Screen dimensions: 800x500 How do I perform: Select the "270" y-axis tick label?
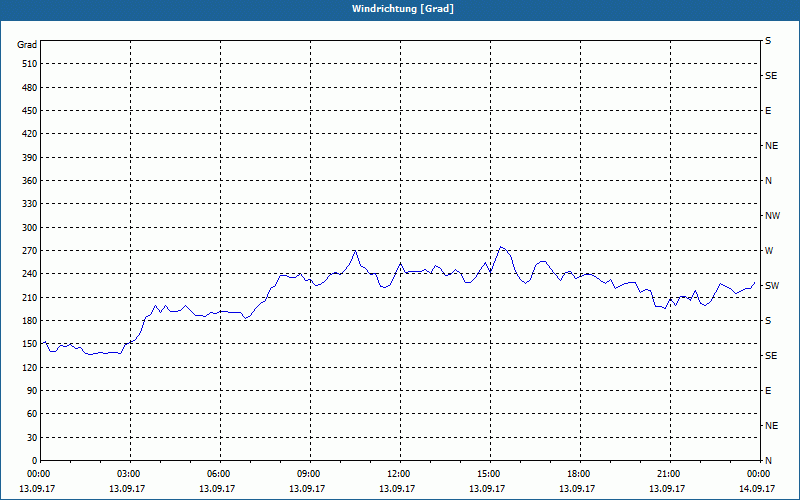29,251
